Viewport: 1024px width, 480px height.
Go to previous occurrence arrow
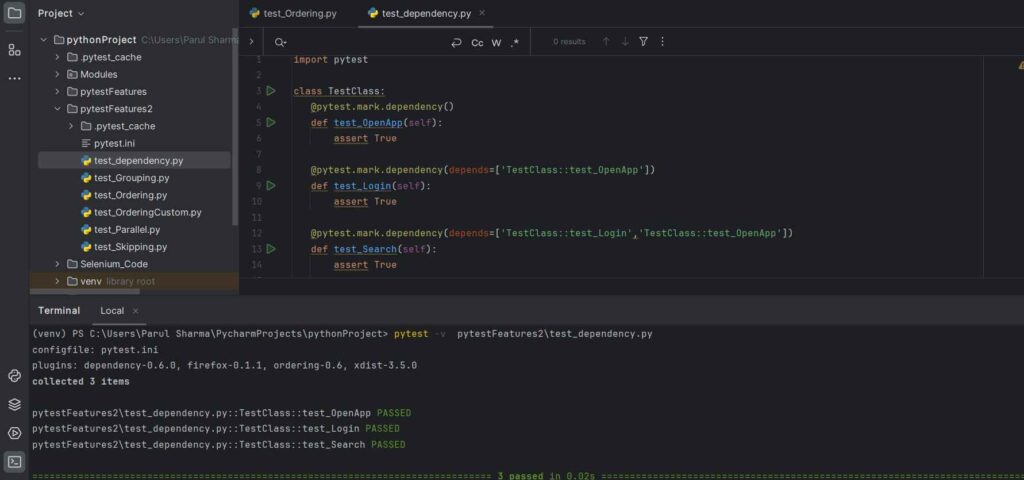[x=606, y=42]
